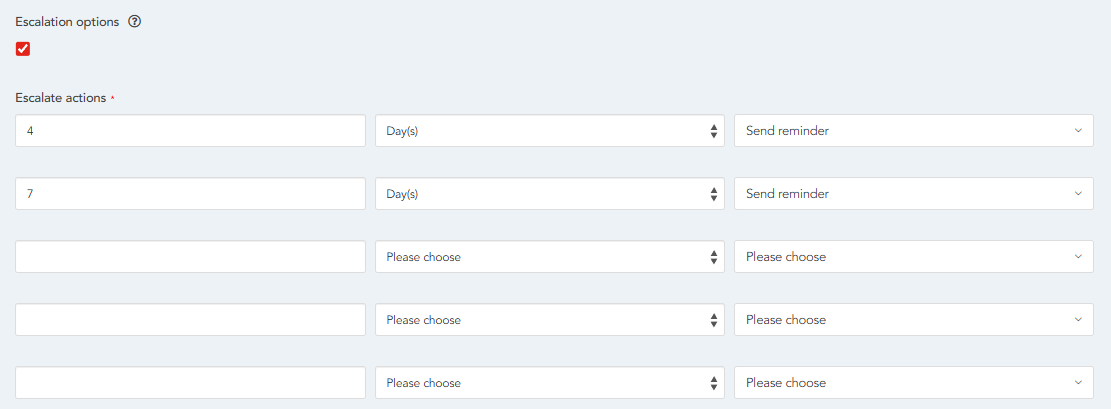Focus the empty fifth row number field
Image resolution: width=1111 pixels, height=409 pixels.
coord(190,383)
